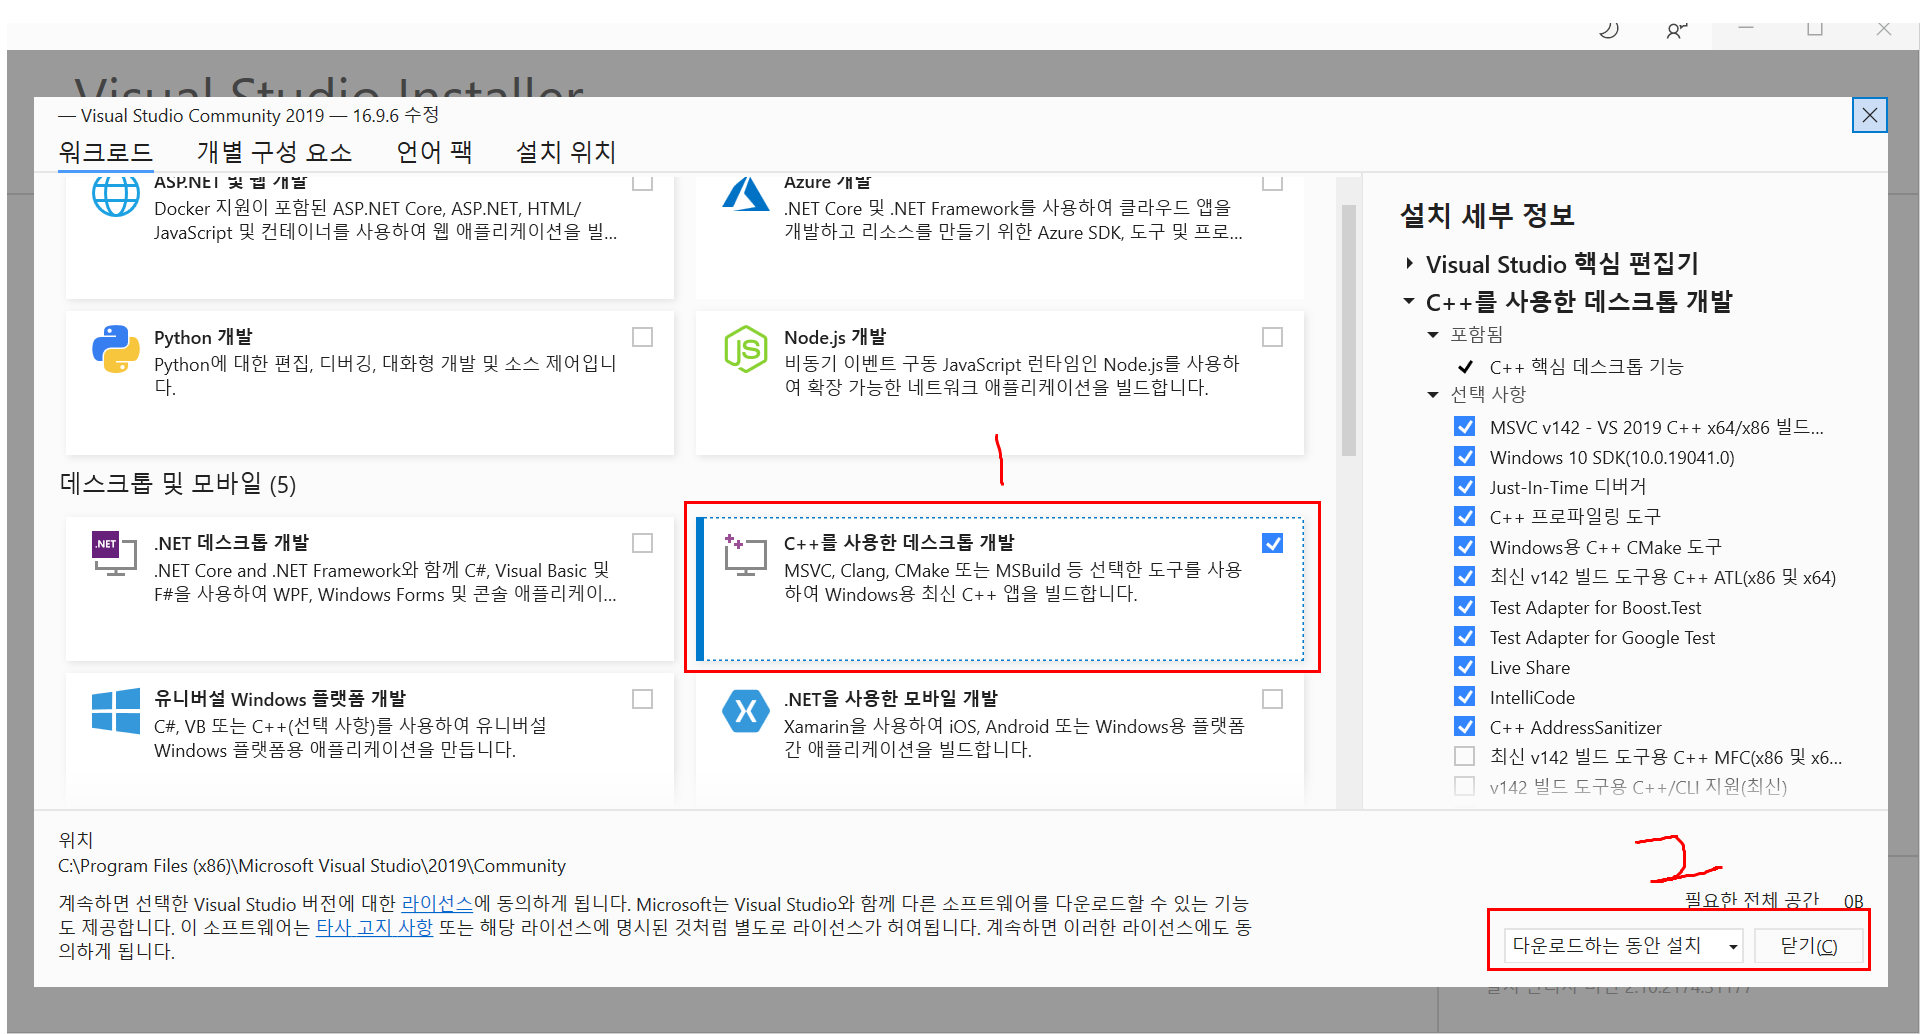Uncheck the IntelliCode option
This screenshot has height=1034, width=1920.
1465,697
